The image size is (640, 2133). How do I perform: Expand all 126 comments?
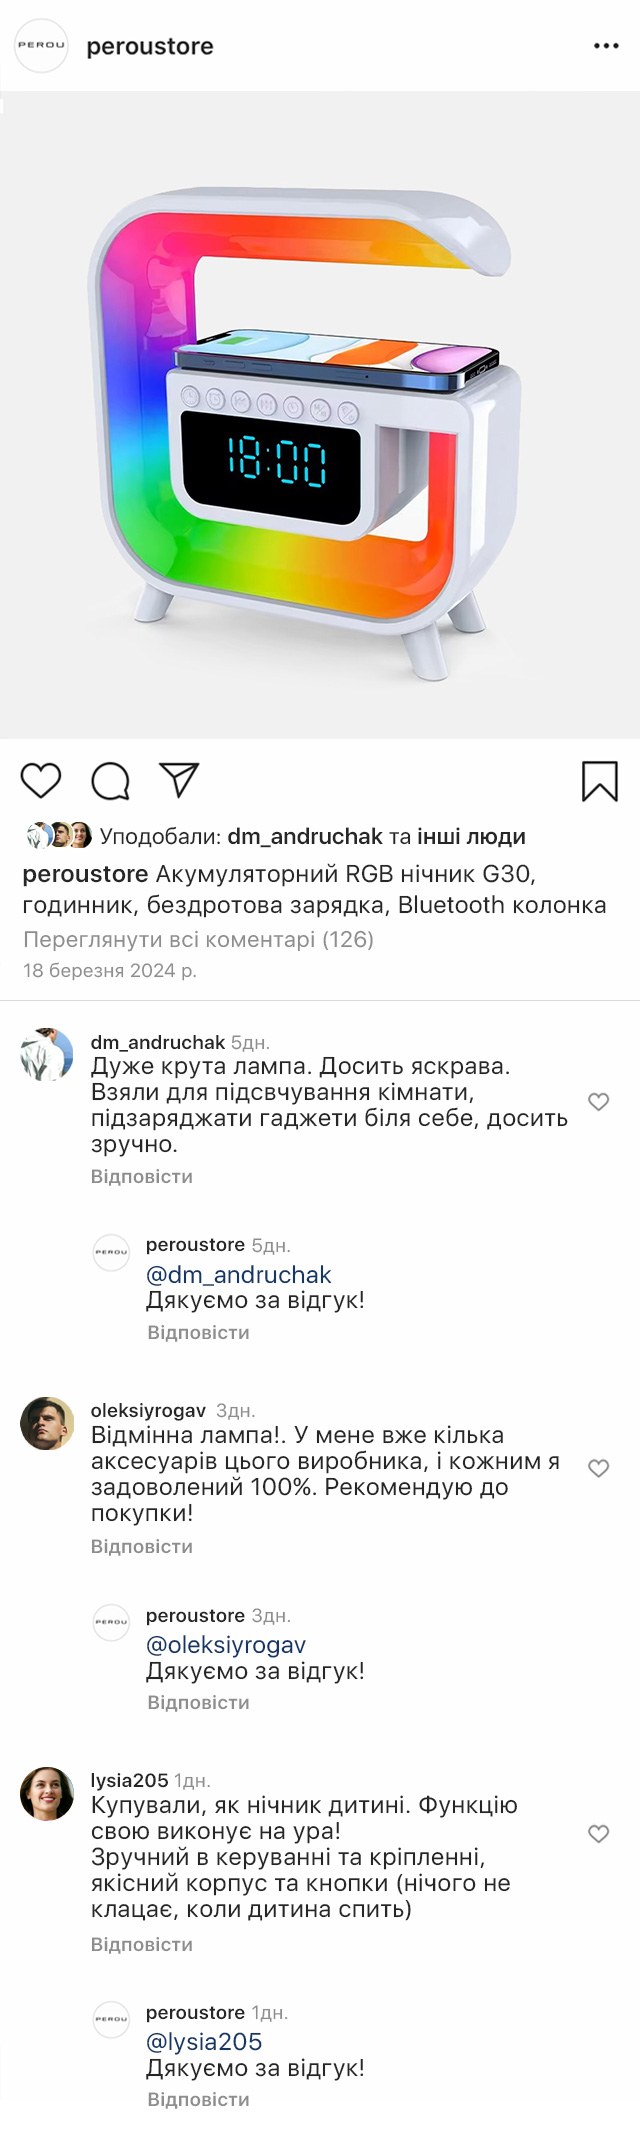(198, 939)
